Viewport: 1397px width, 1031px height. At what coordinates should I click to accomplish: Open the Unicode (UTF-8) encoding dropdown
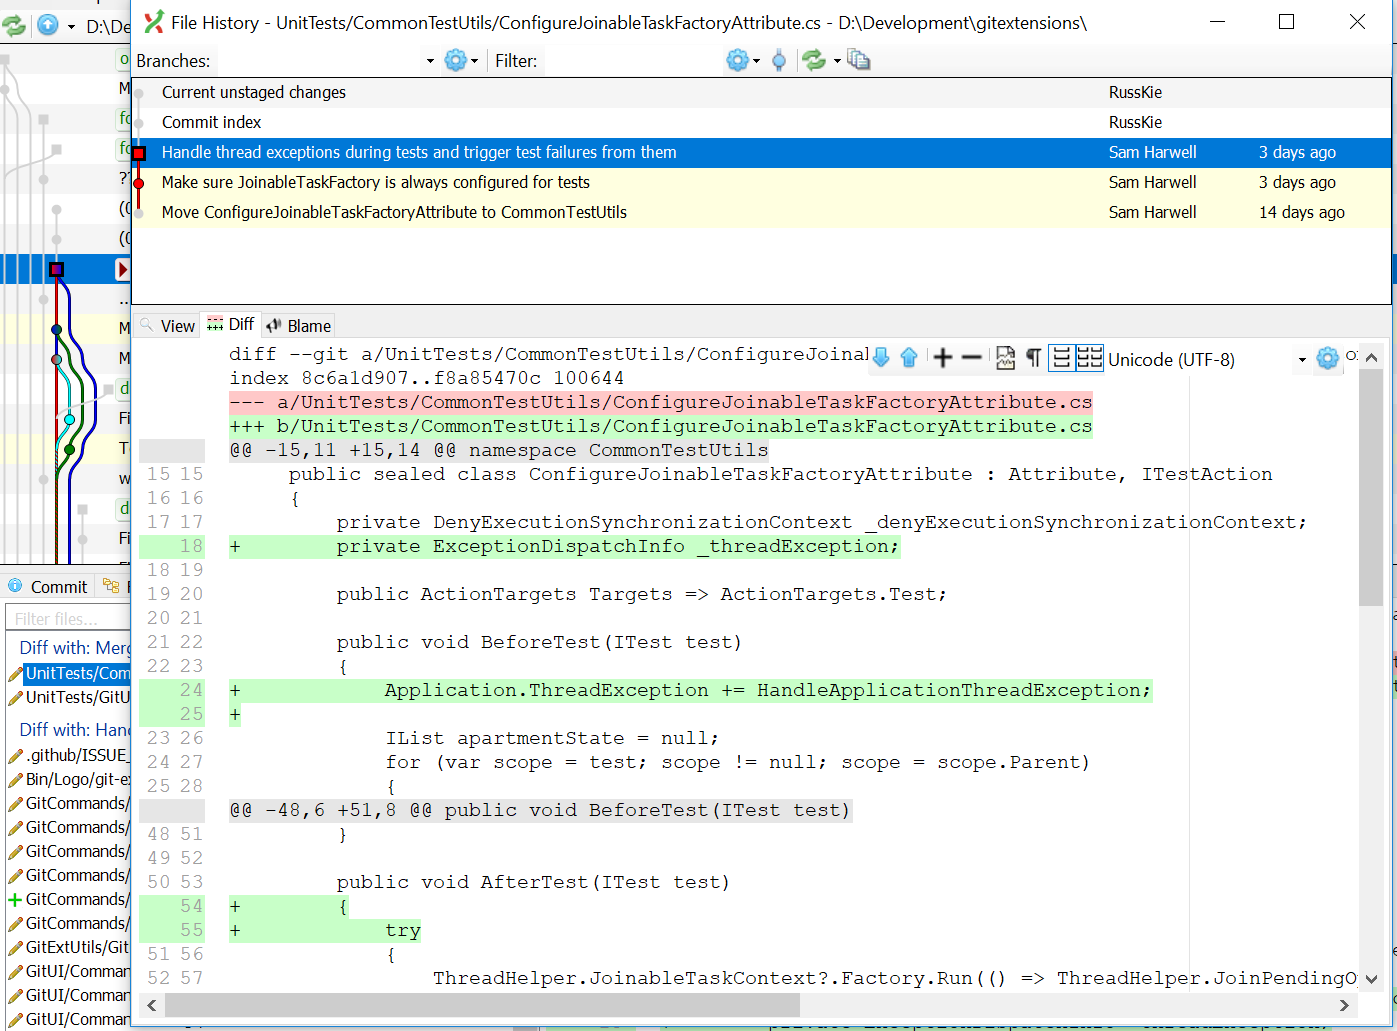point(1302,359)
